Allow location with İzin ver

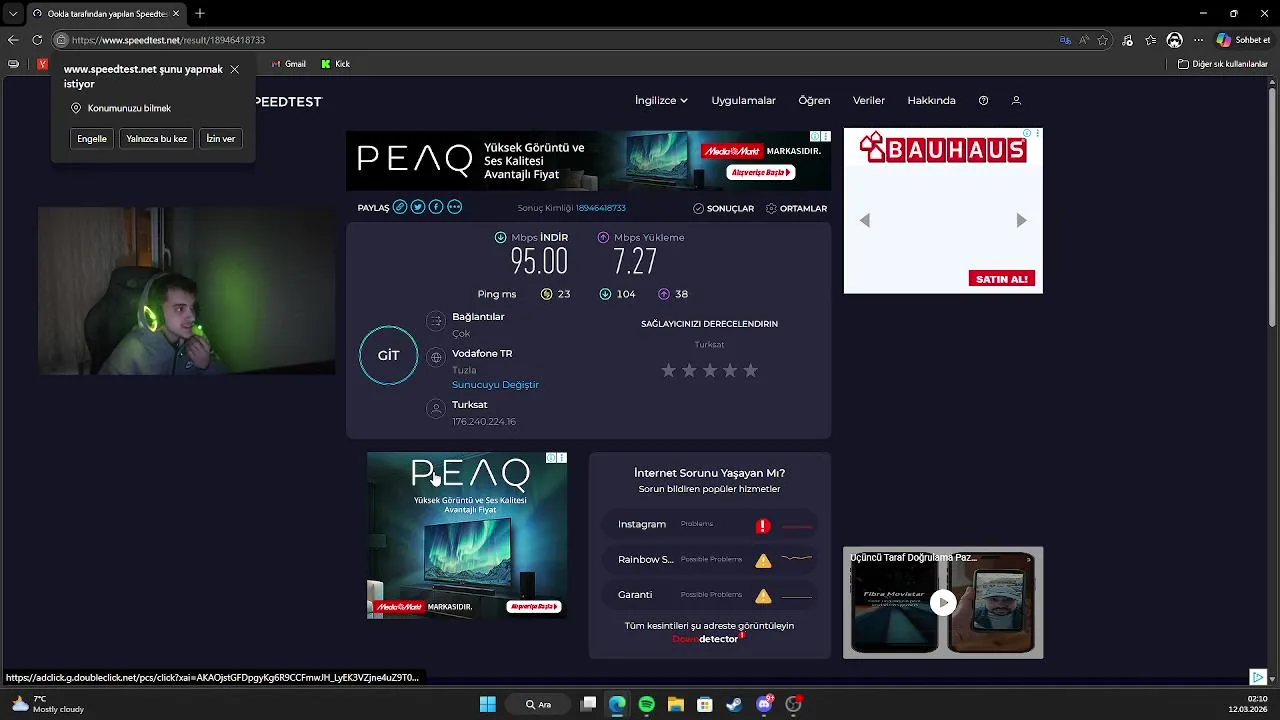pos(221,139)
